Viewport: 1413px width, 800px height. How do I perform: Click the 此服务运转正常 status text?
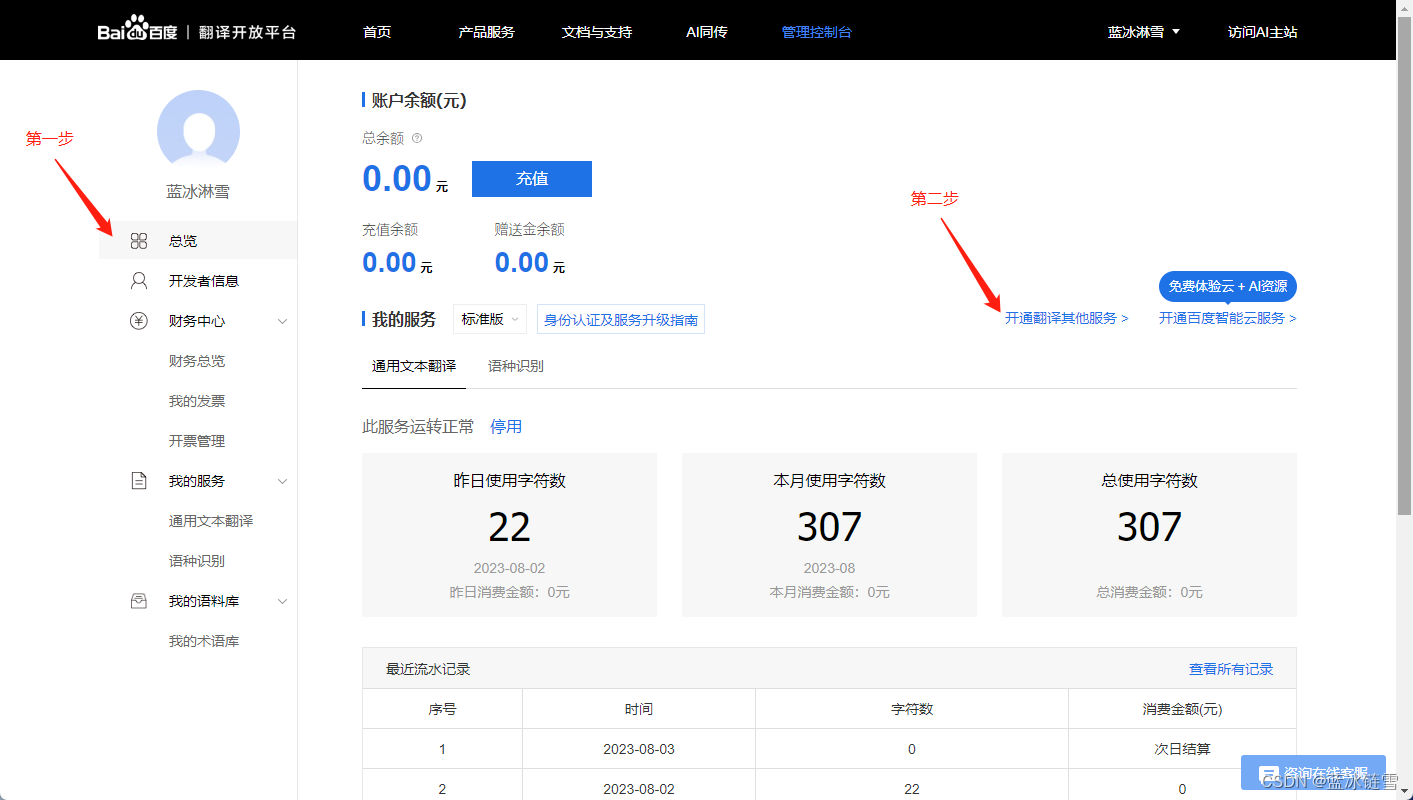(x=418, y=427)
